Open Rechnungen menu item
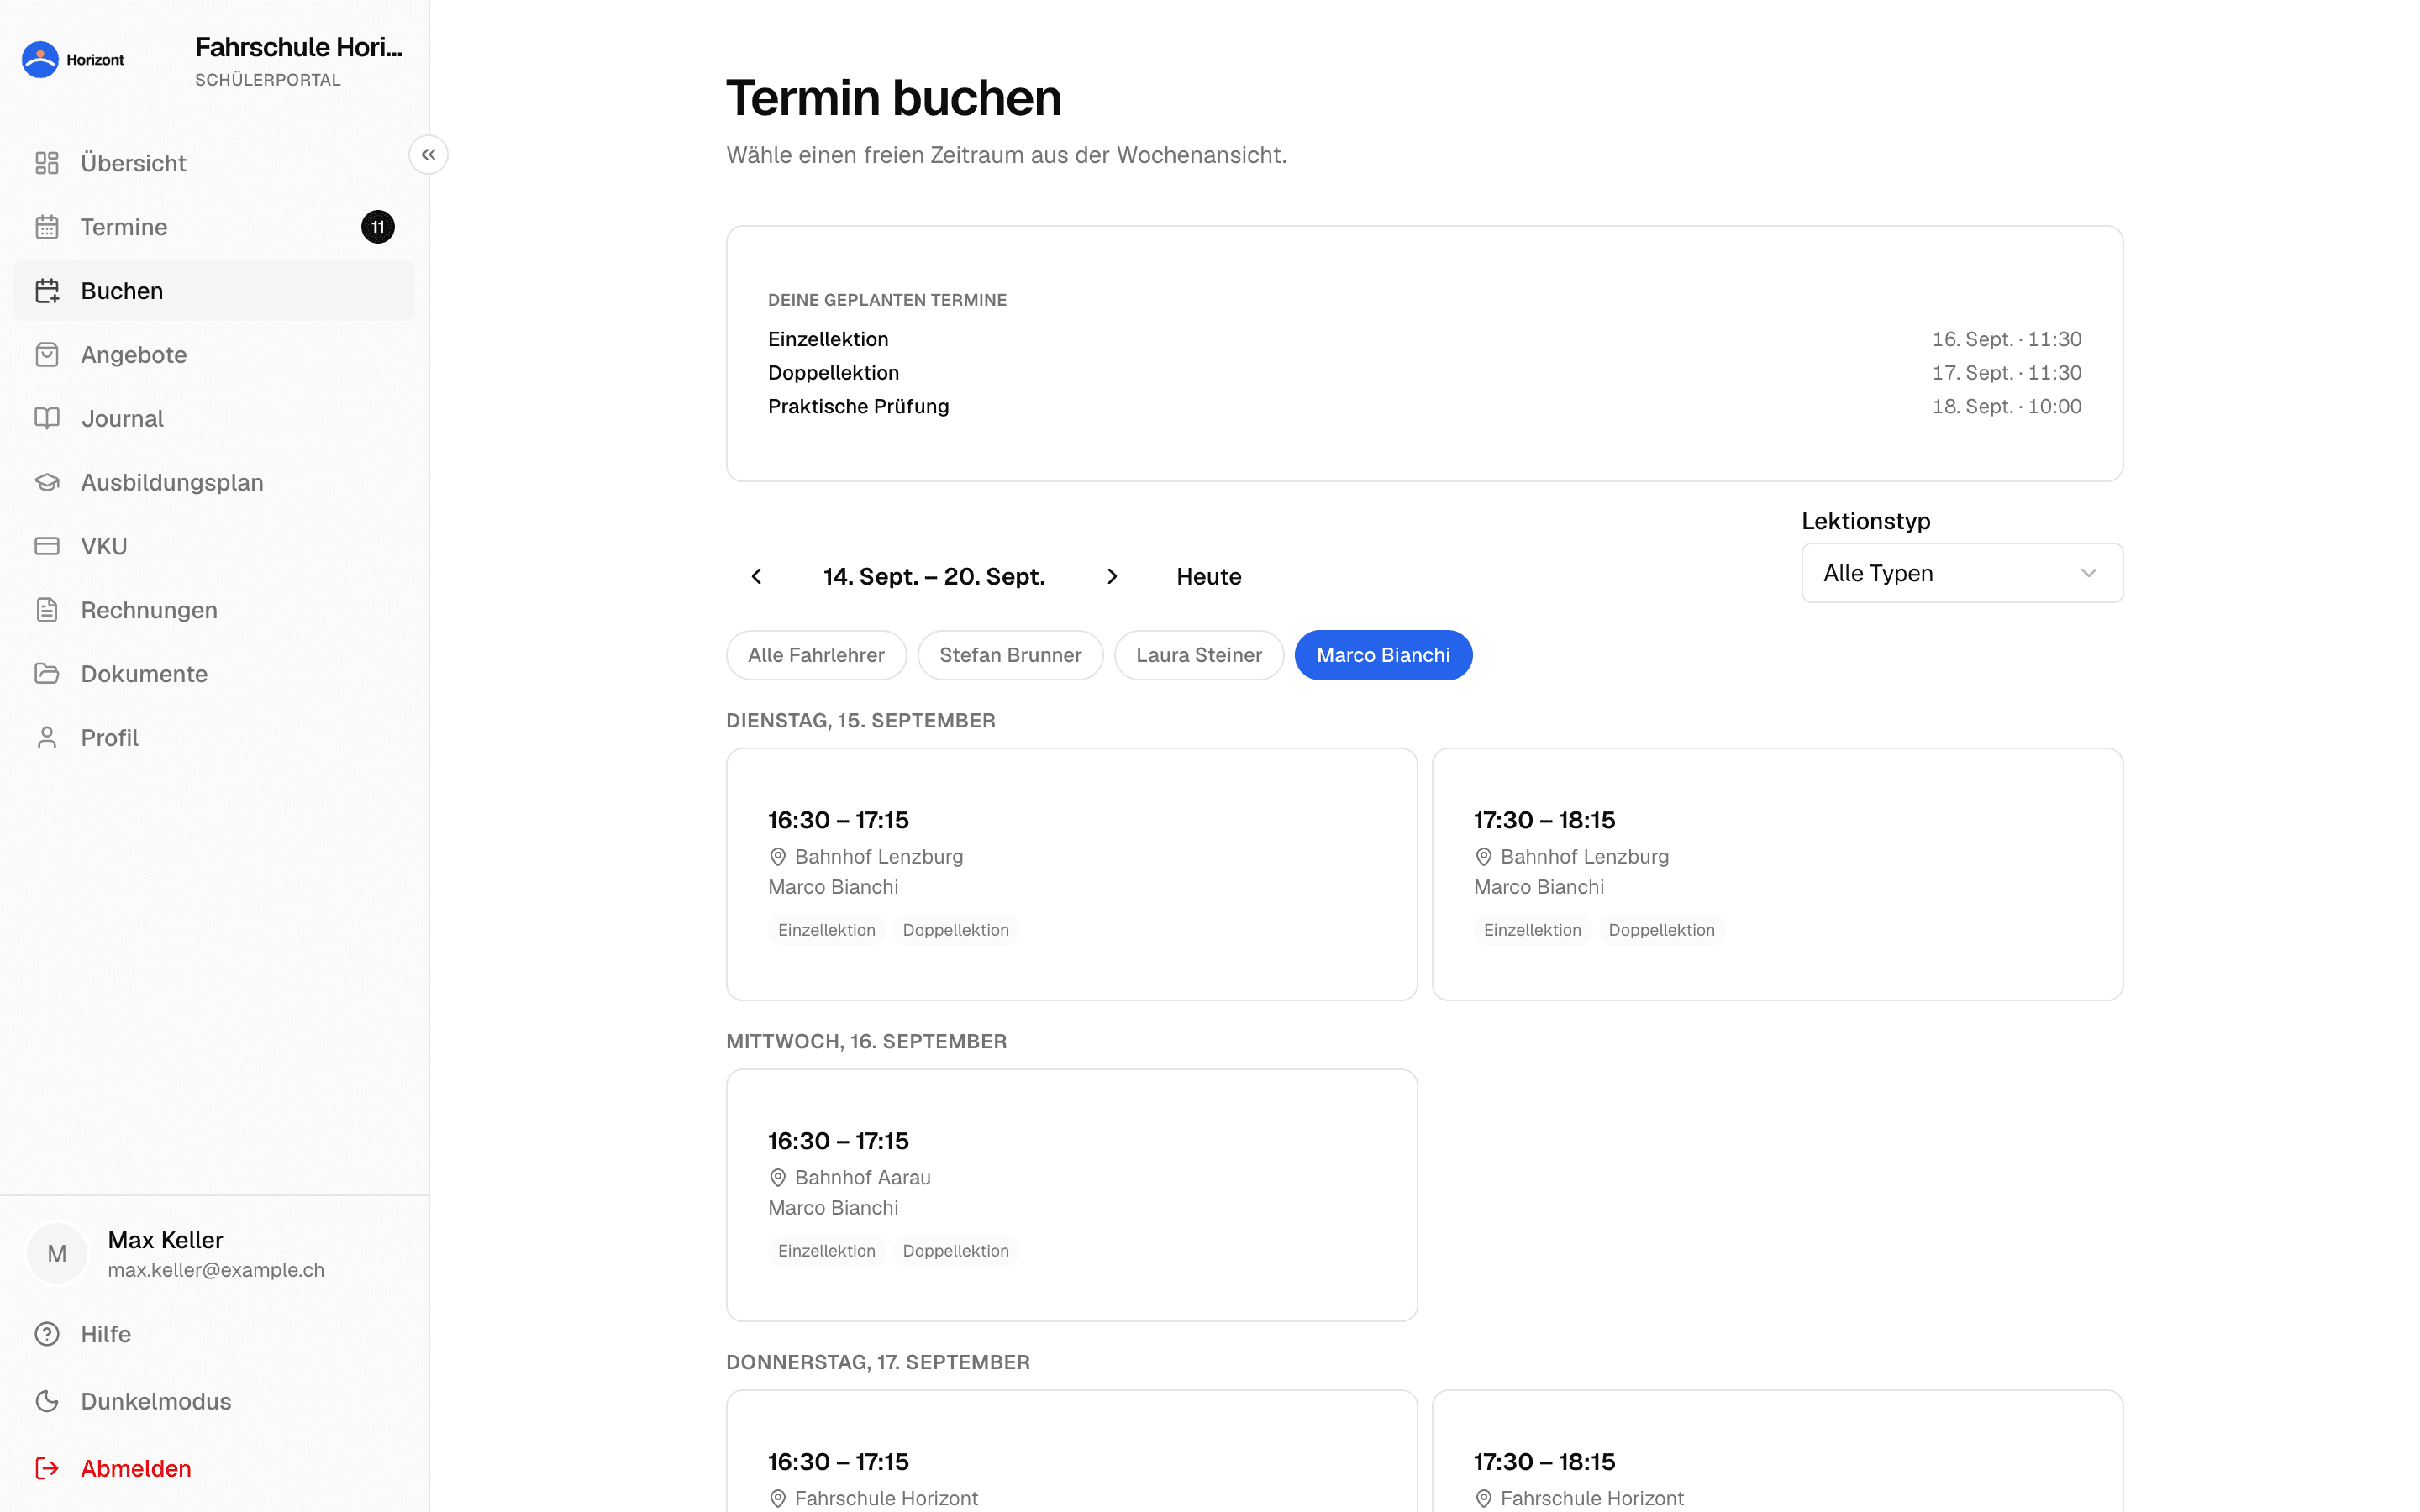 214,610
